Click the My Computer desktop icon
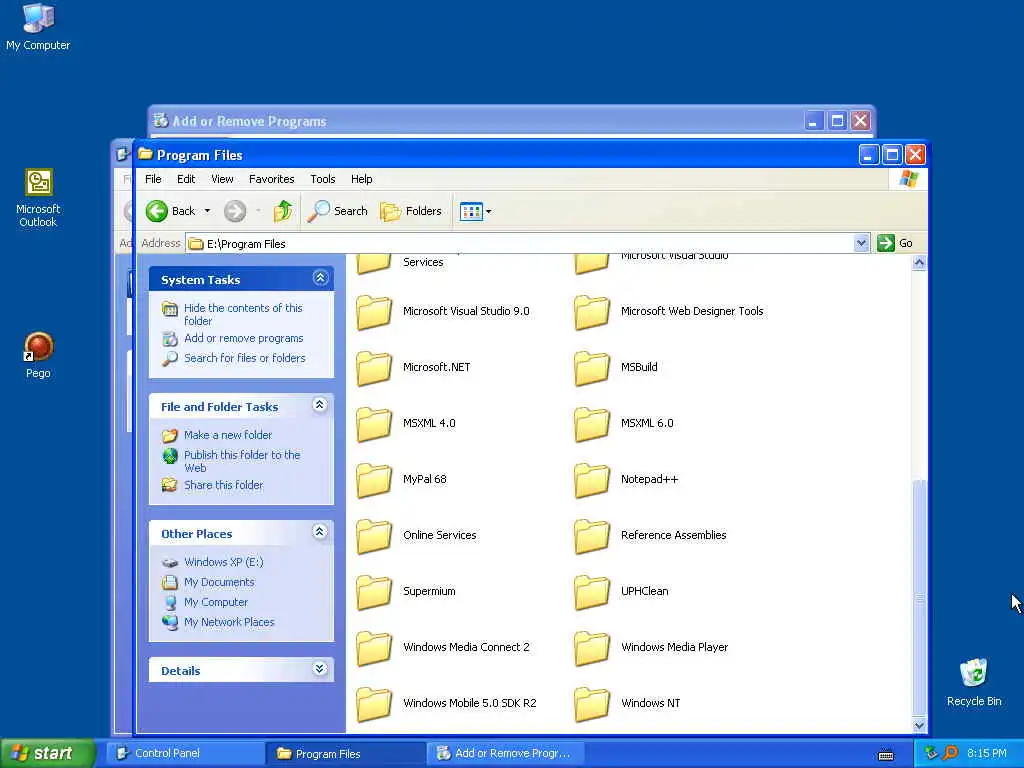 (38, 26)
